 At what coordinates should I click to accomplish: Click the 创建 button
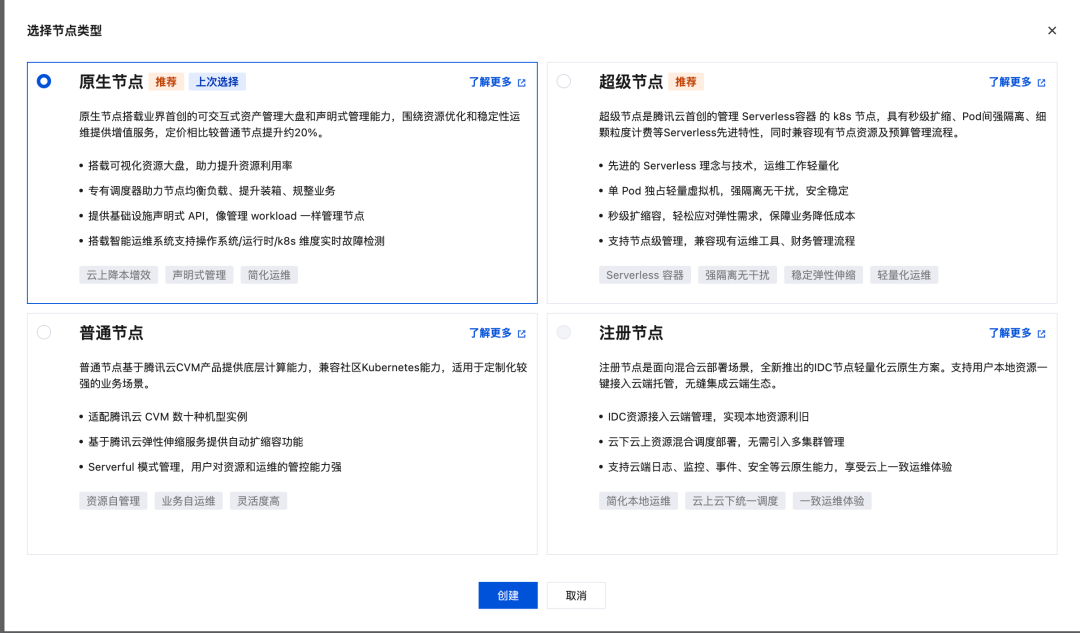point(507,595)
